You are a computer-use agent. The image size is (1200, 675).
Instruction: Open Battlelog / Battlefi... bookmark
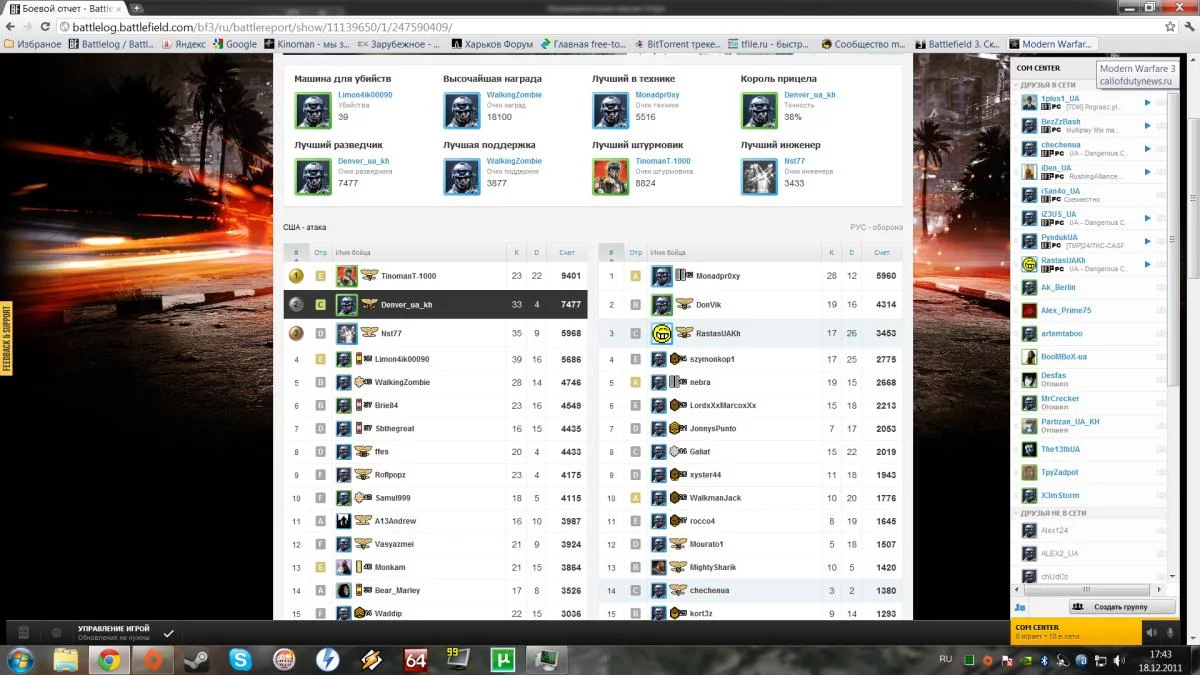(x=112, y=44)
